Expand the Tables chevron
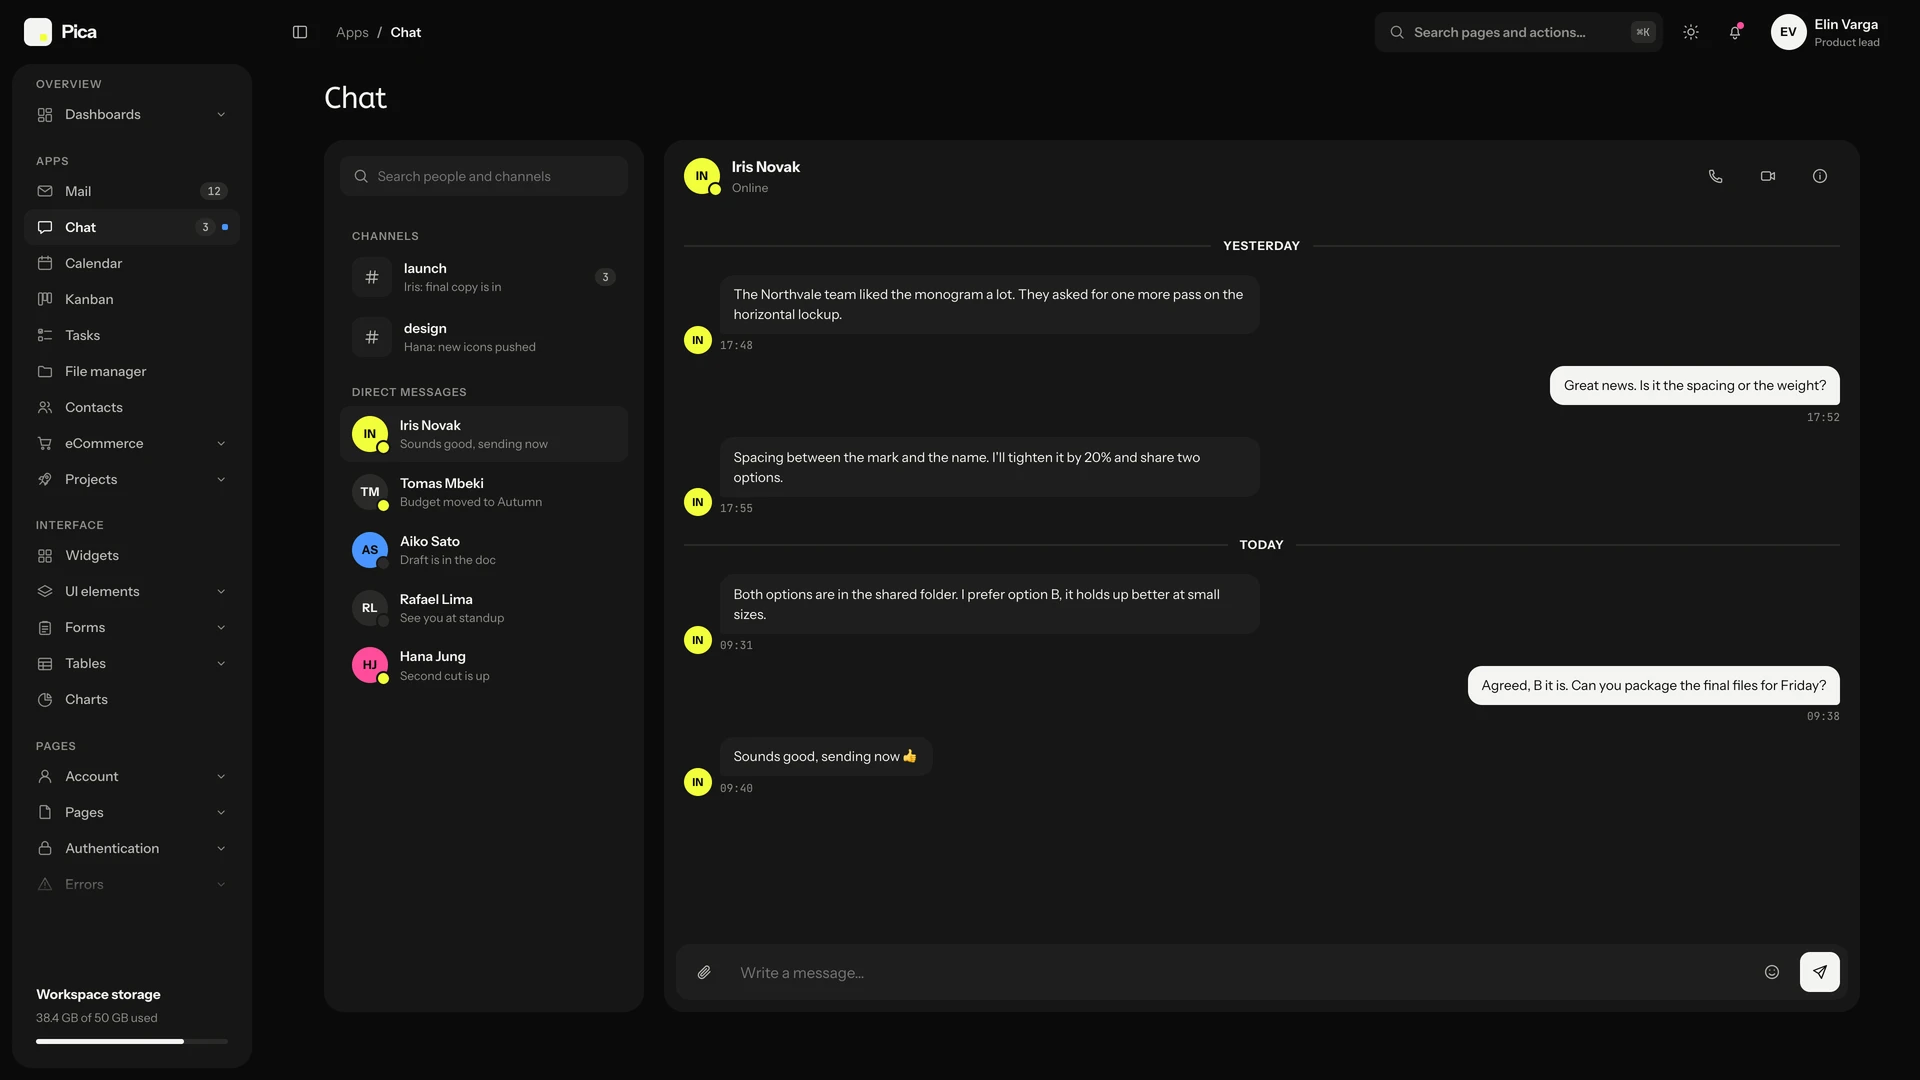This screenshot has width=1920, height=1080. 221,663
